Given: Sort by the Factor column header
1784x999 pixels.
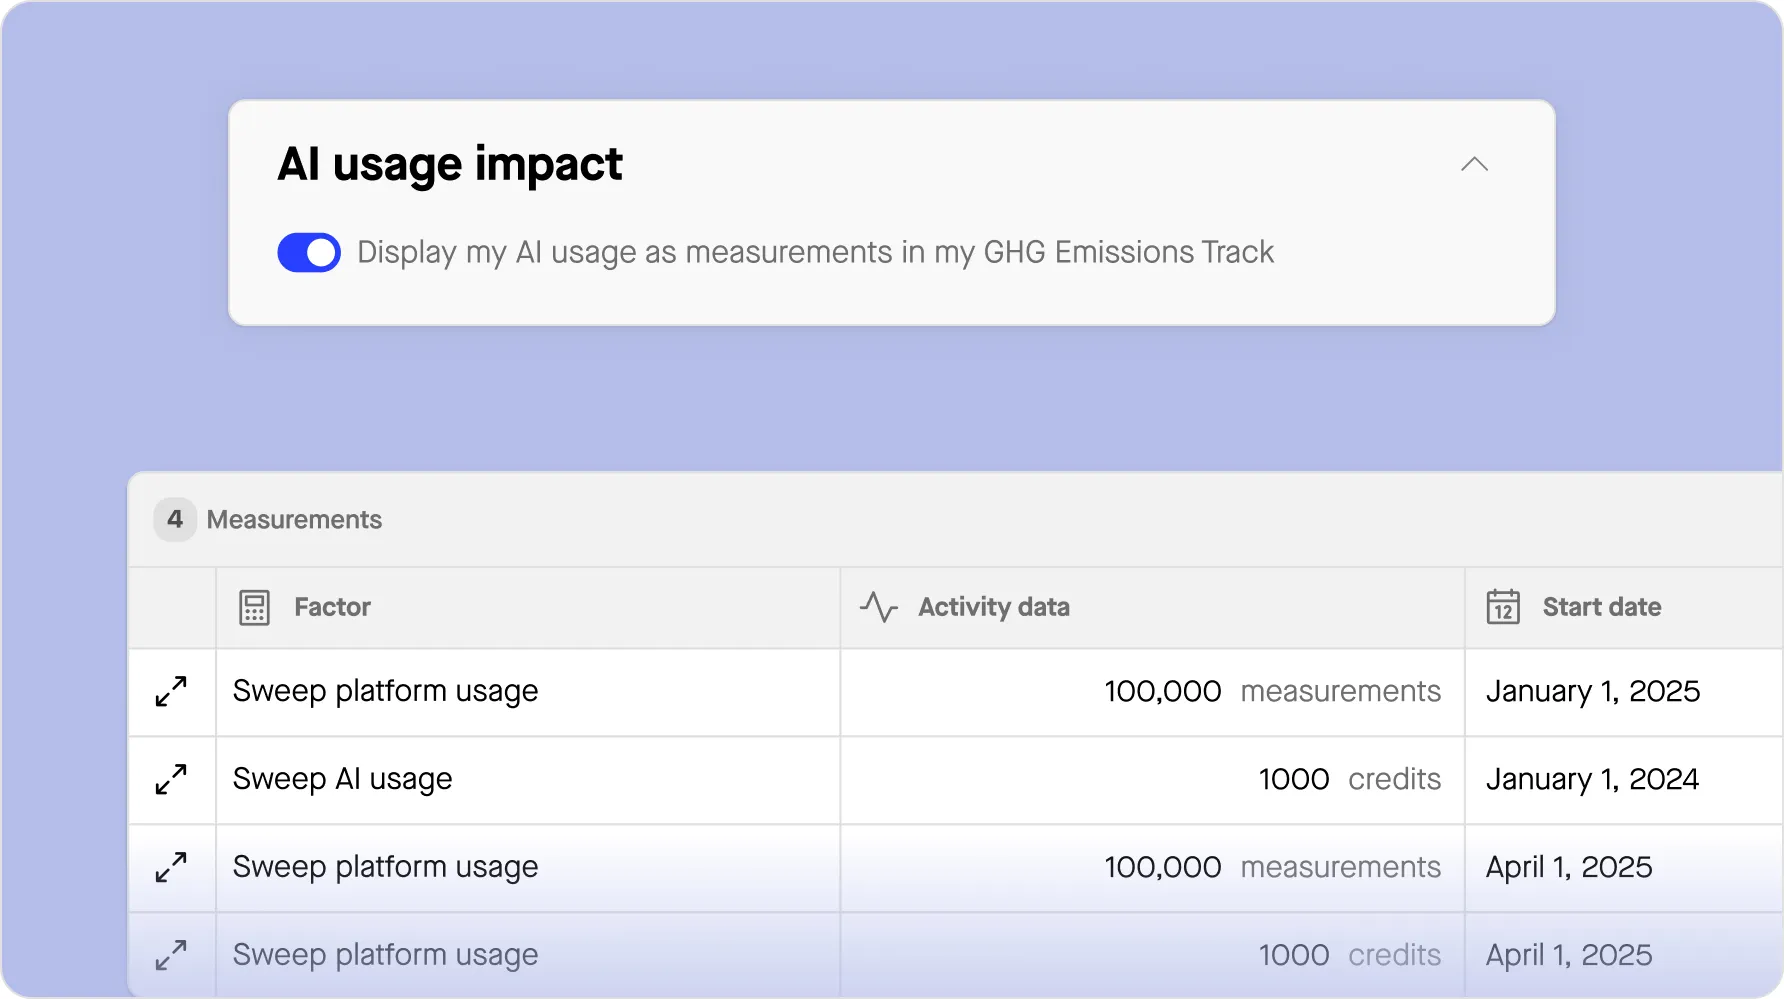Looking at the screenshot, I should pos(331,607).
